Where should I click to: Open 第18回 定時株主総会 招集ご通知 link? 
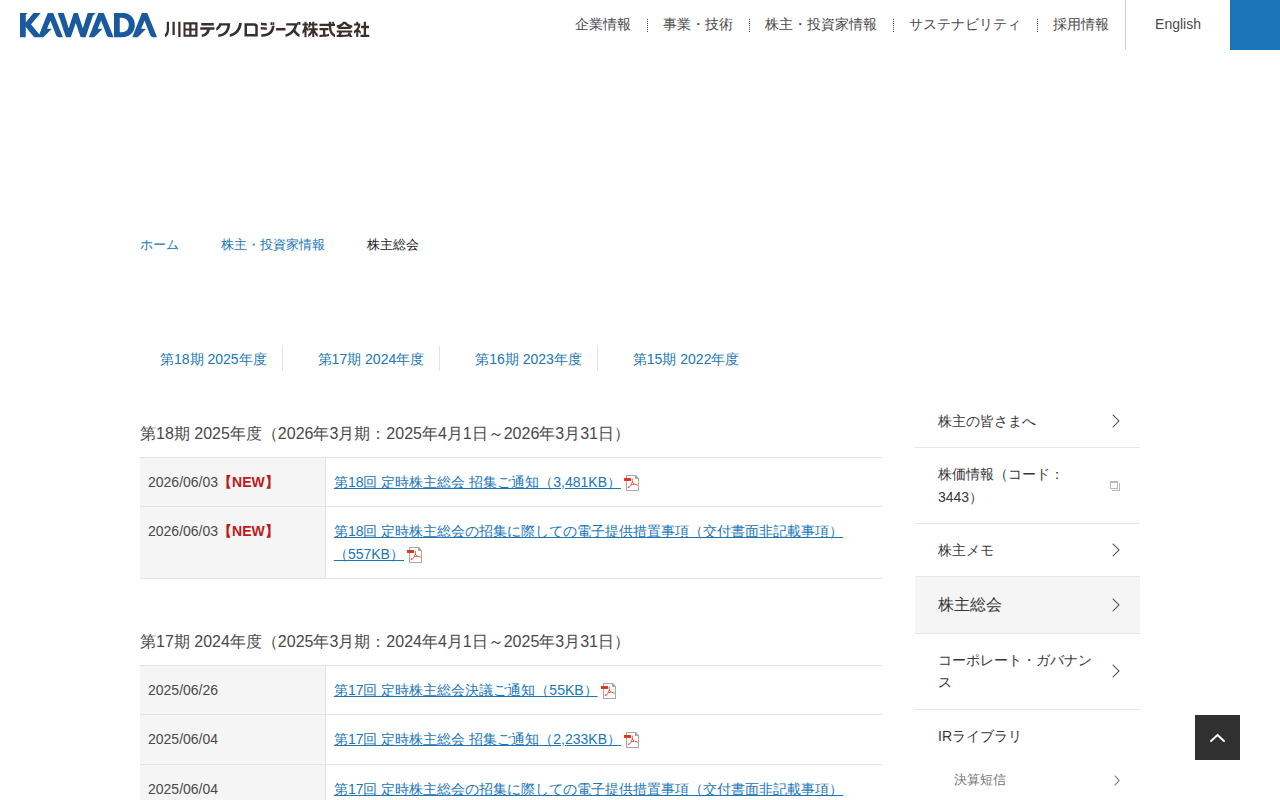(x=477, y=482)
